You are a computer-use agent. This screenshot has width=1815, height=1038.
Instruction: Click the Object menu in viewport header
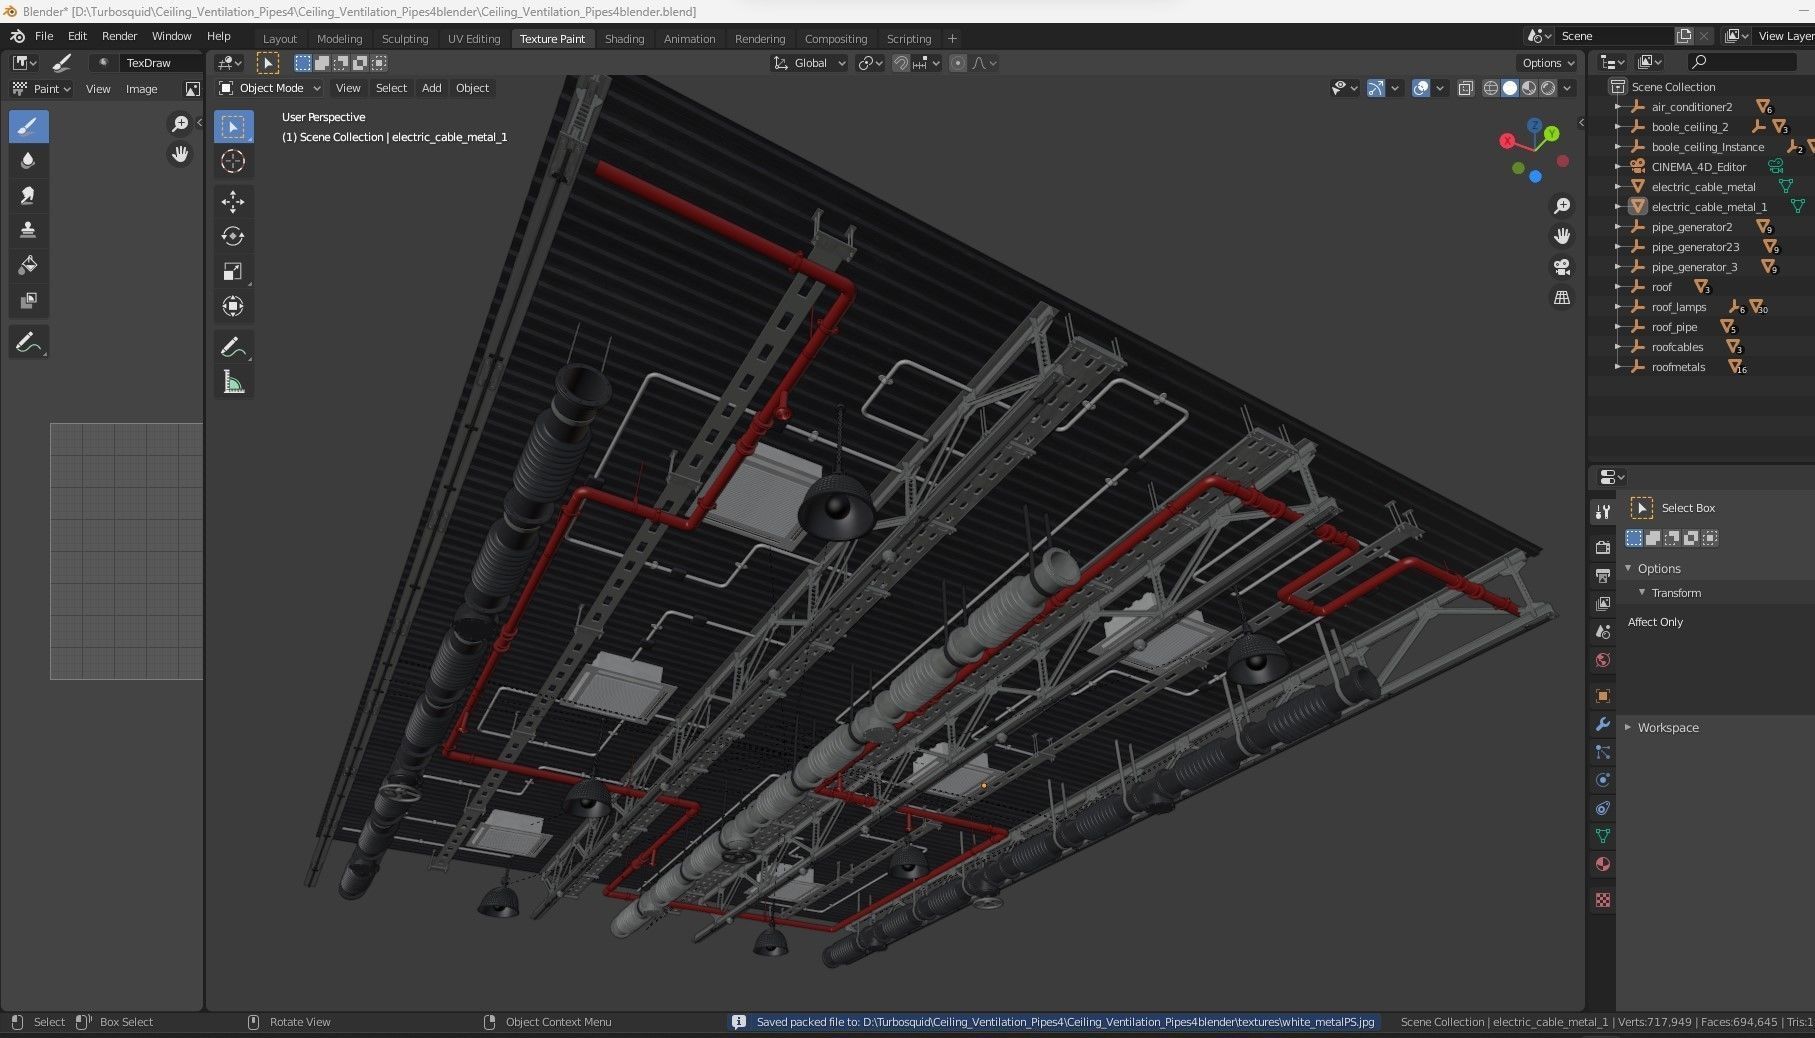472,88
